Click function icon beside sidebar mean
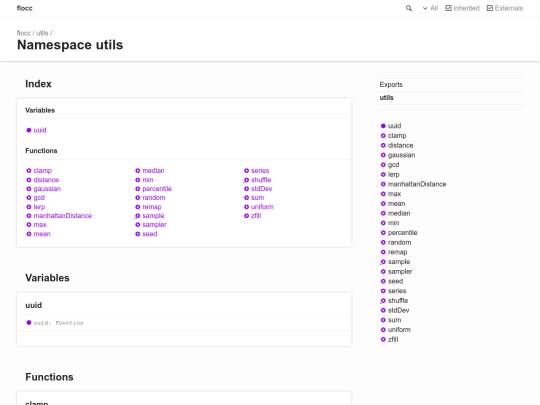Viewport: 540px width, 405px height. (x=383, y=204)
